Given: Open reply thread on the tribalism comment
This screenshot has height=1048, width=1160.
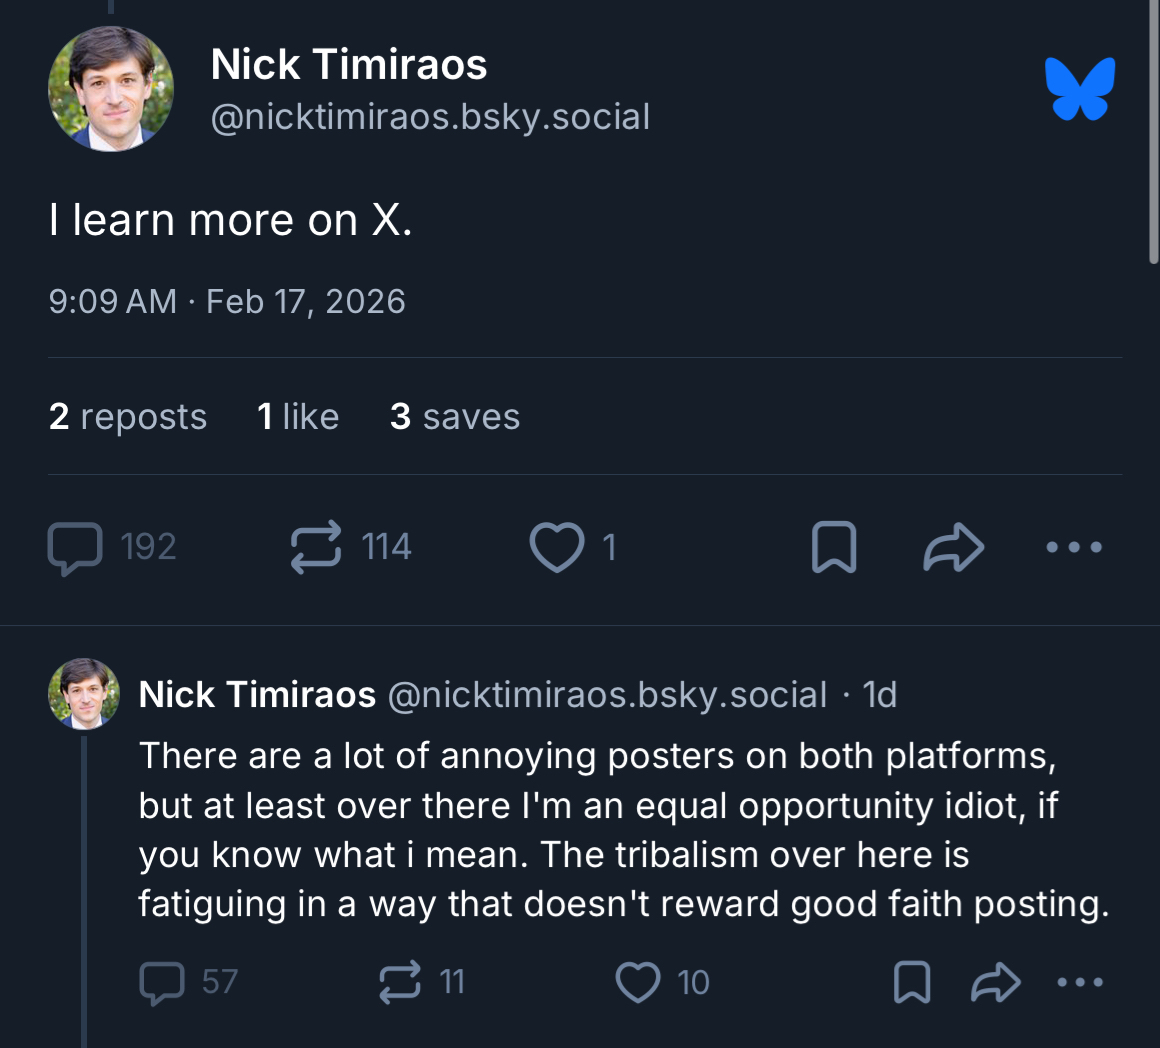Looking at the screenshot, I should point(162,982).
